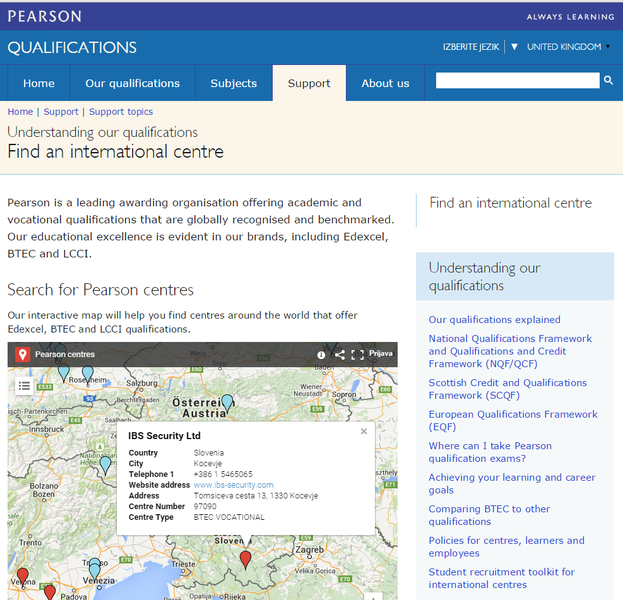Select the Support tab
Screen dimensions: 623x600
pos(309,83)
